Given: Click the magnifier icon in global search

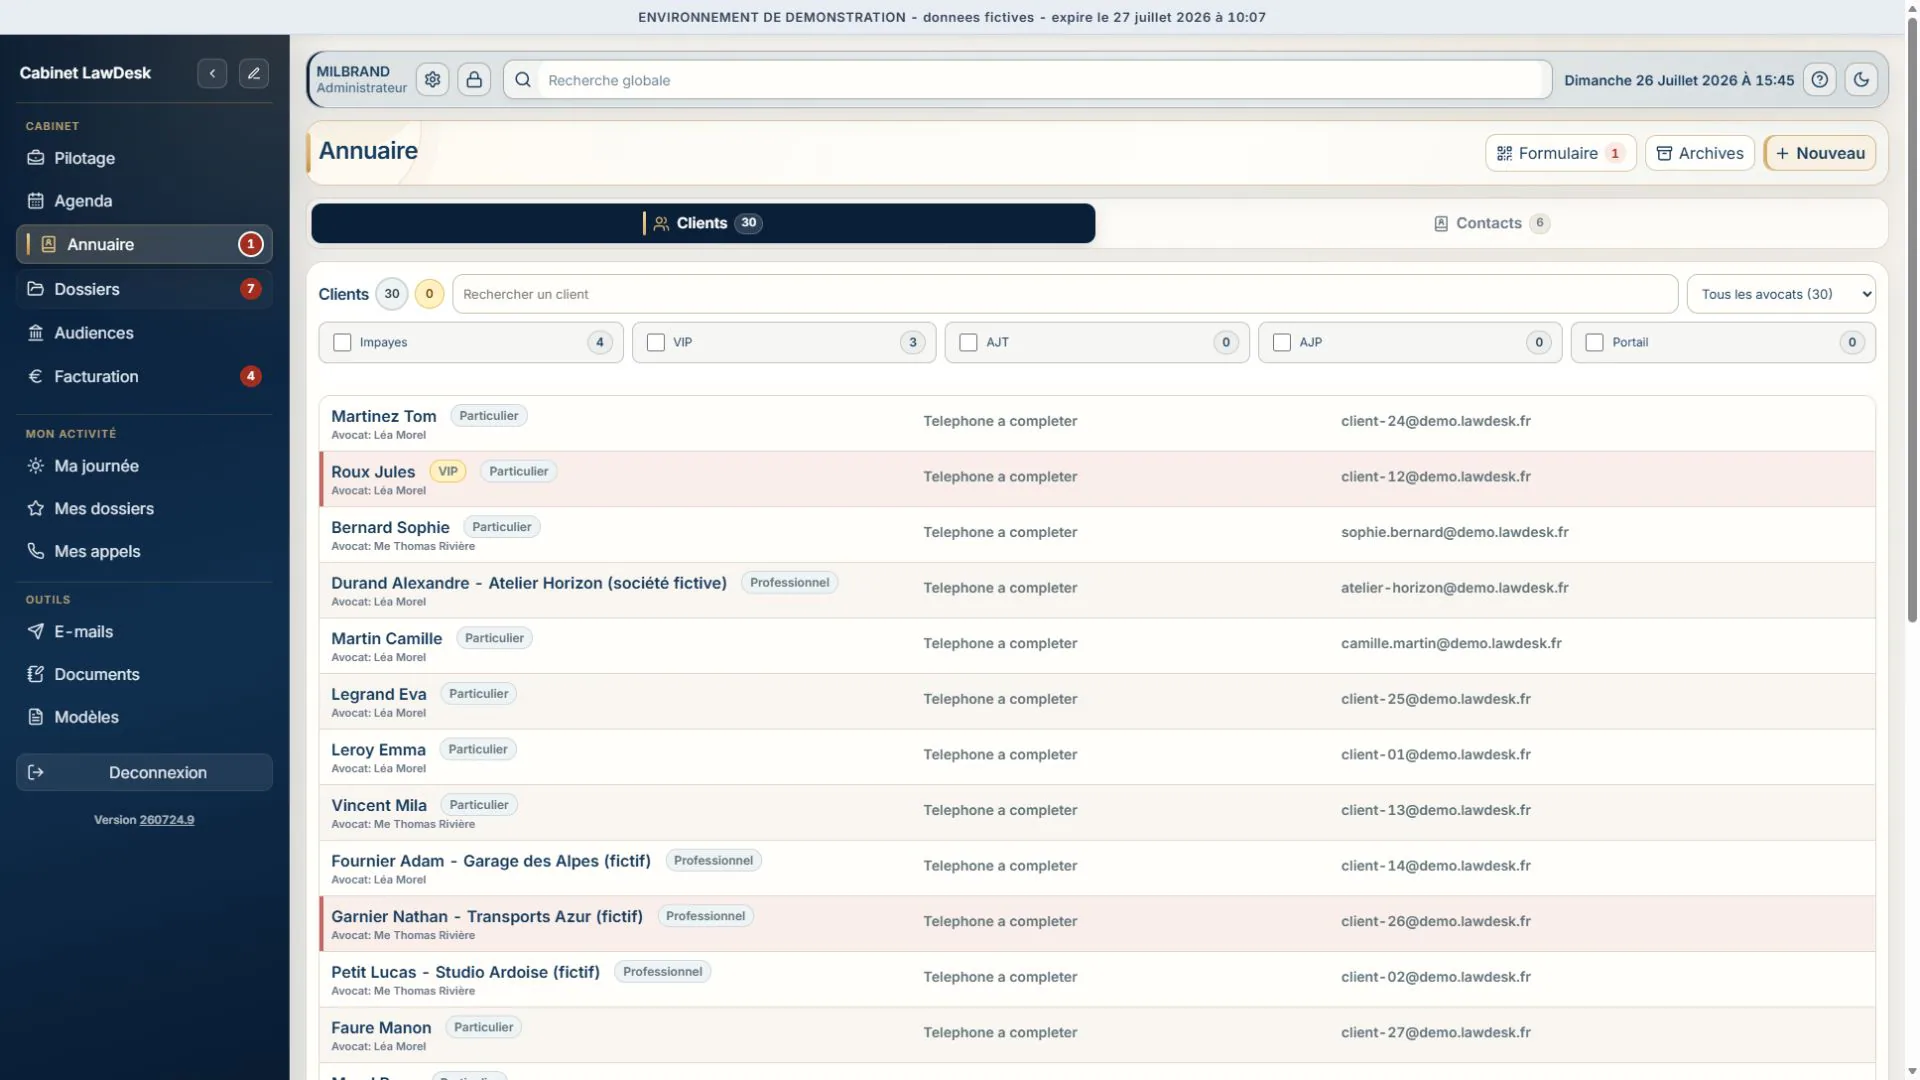Looking at the screenshot, I should coord(522,79).
